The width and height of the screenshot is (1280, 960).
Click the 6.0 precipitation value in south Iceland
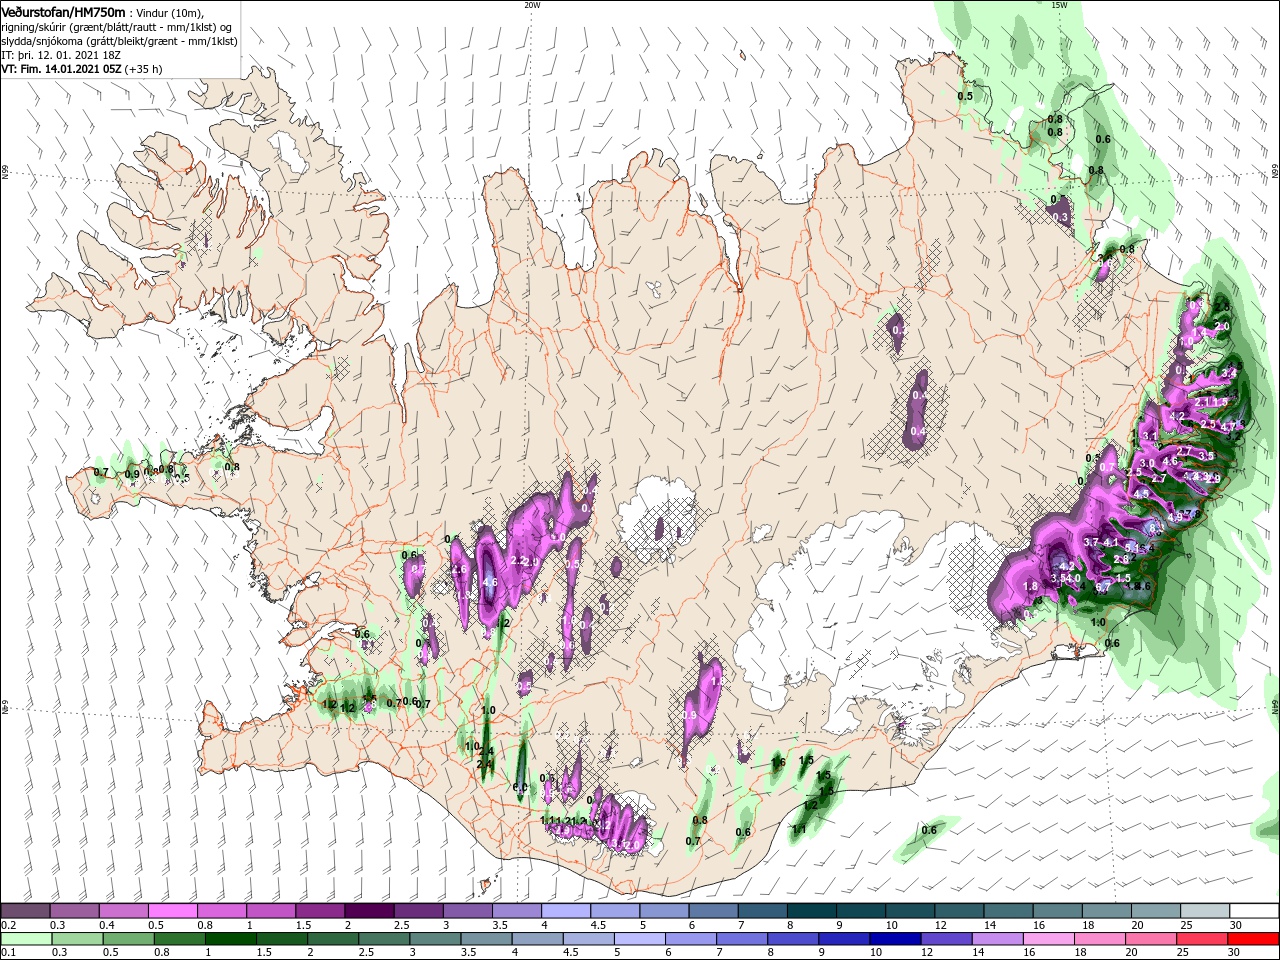tap(521, 788)
